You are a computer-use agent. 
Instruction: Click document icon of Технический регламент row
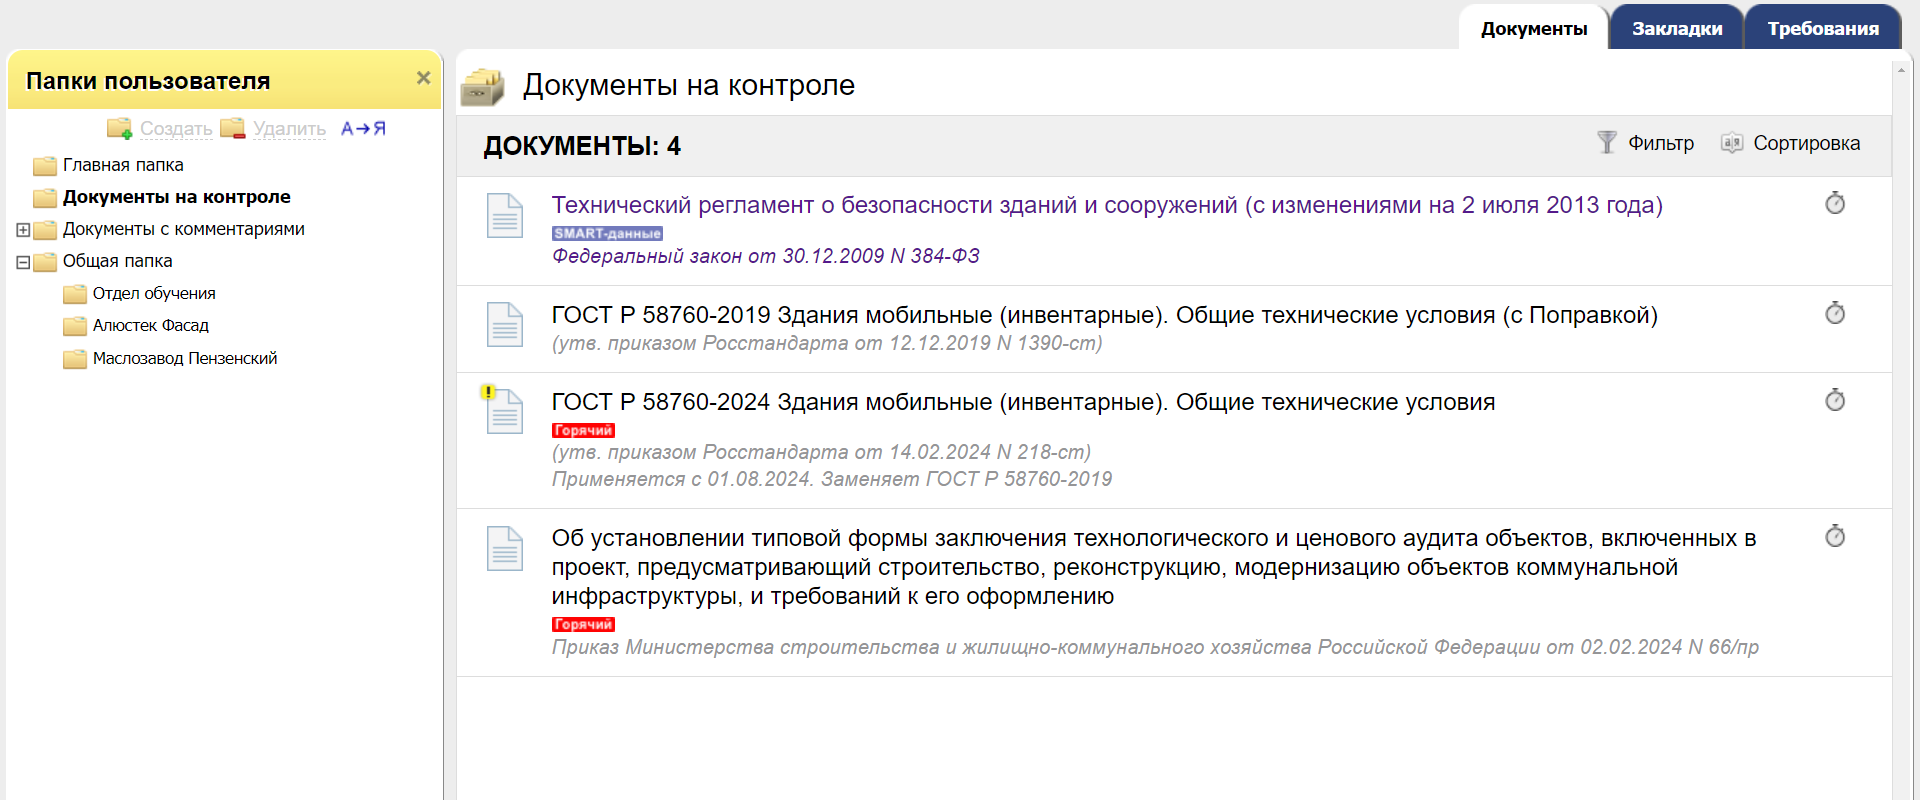click(x=505, y=215)
